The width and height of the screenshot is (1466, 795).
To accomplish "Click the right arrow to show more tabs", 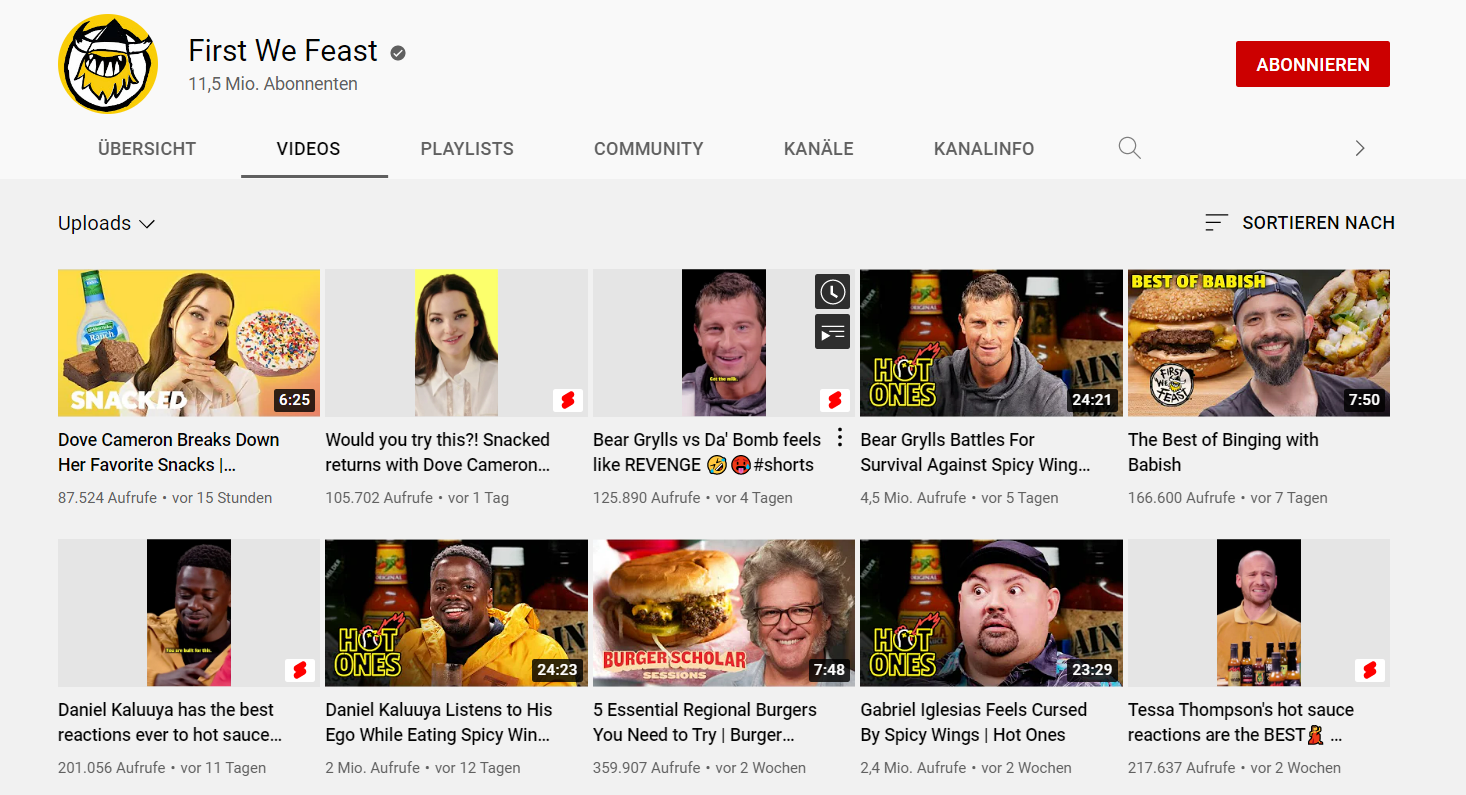I will click(x=1359, y=148).
